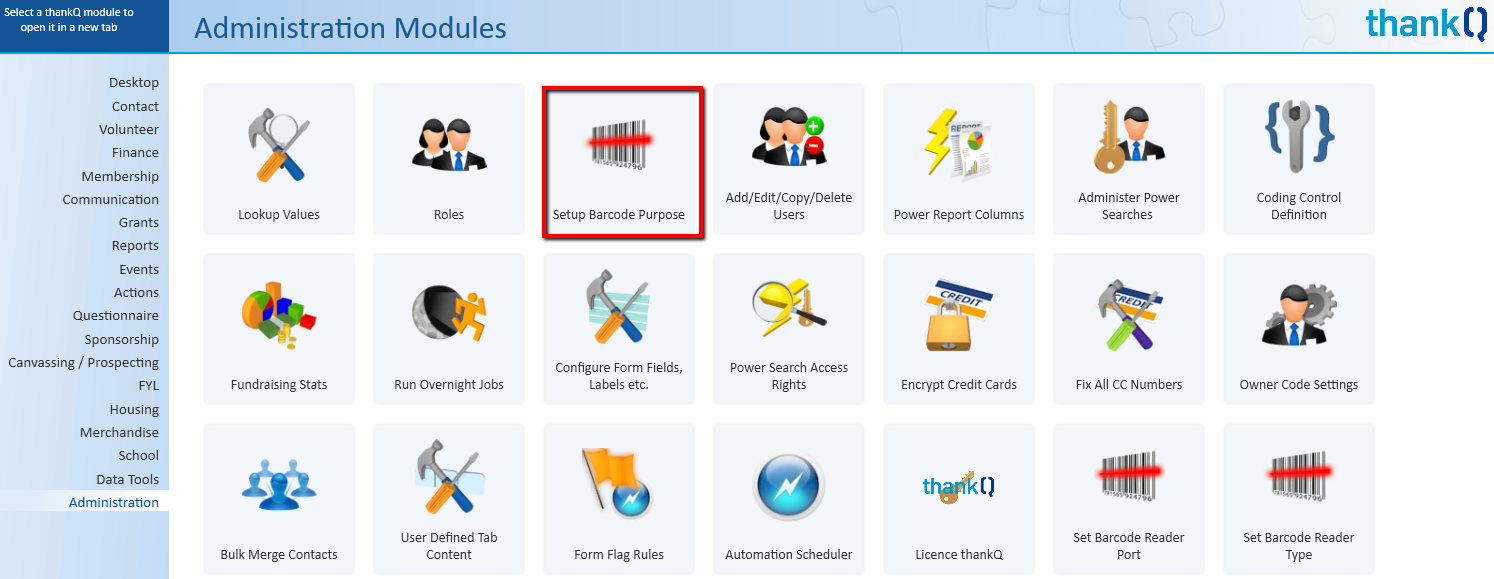Open Sponsorship in the sidebar
This screenshot has width=1494, height=579.
[x=121, y=339]
